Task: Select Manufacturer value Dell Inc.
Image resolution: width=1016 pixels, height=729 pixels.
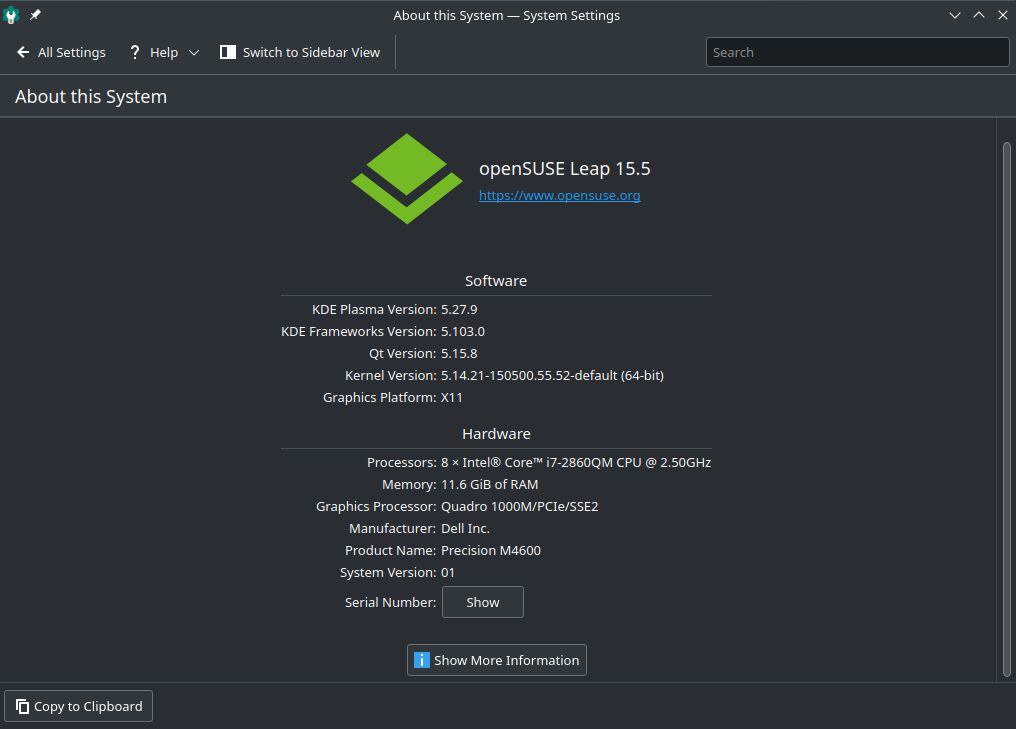Action: pyautogui.click(x=465, y=528)
